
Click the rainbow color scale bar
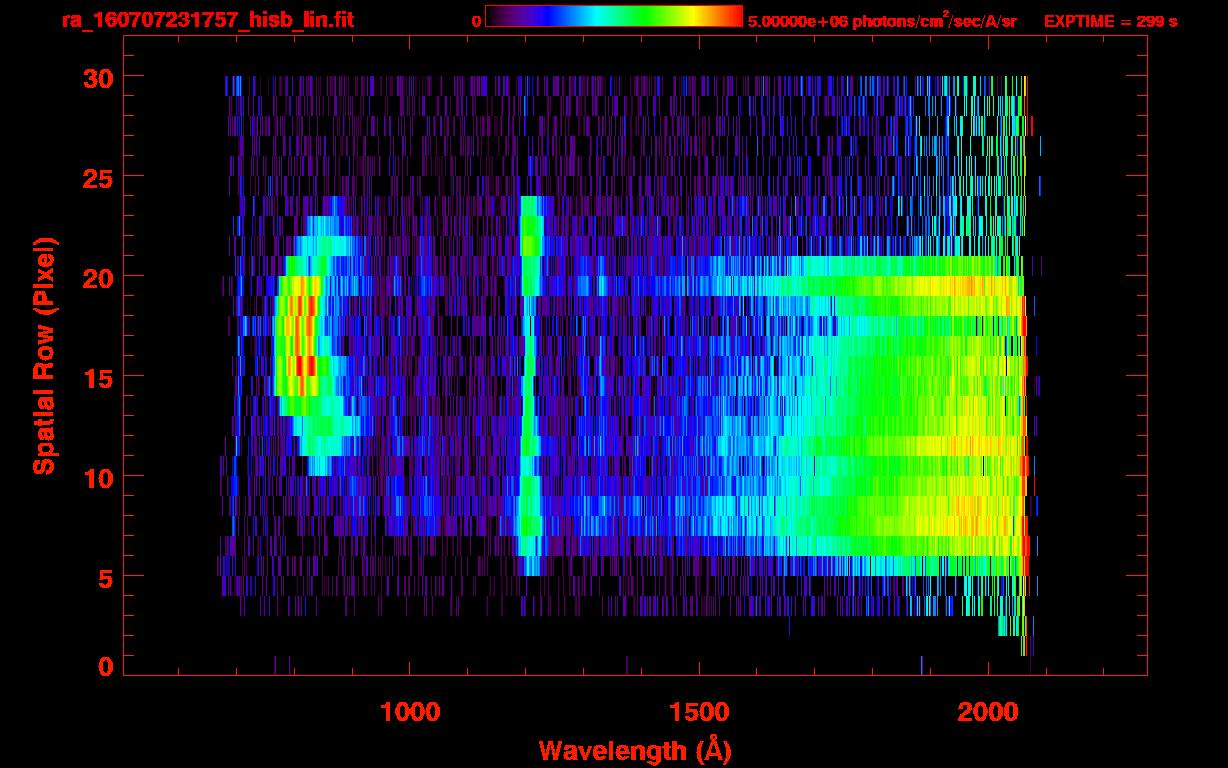614,16
